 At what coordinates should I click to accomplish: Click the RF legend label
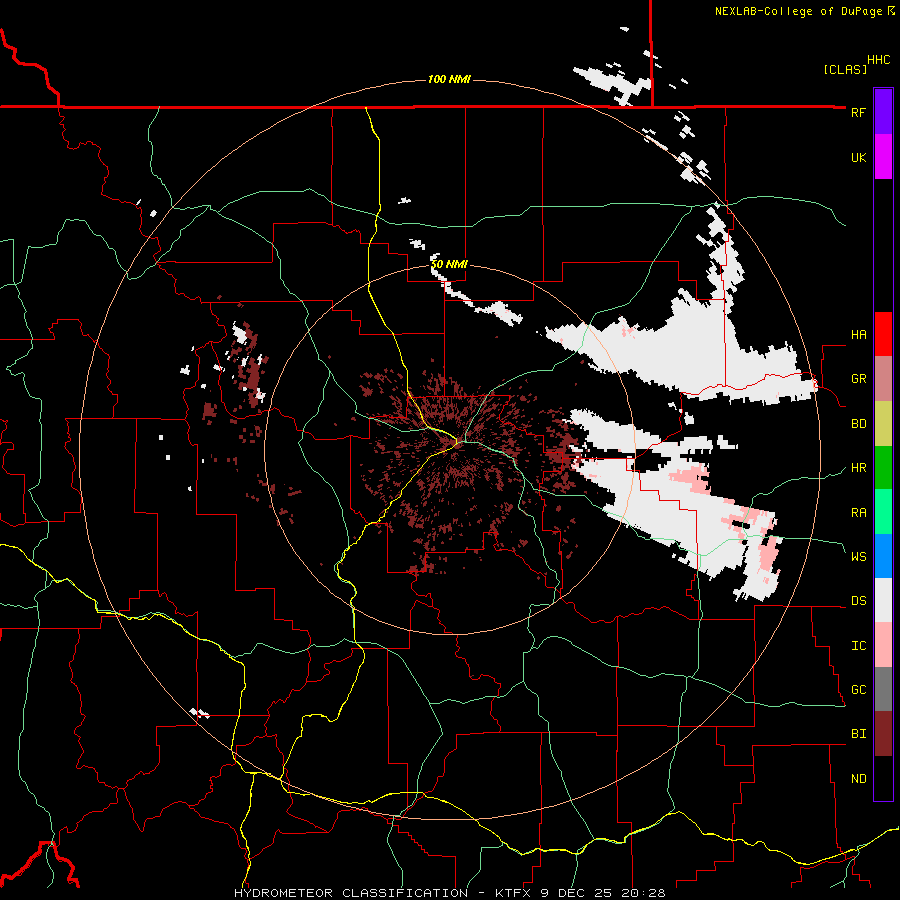(858, 112)
